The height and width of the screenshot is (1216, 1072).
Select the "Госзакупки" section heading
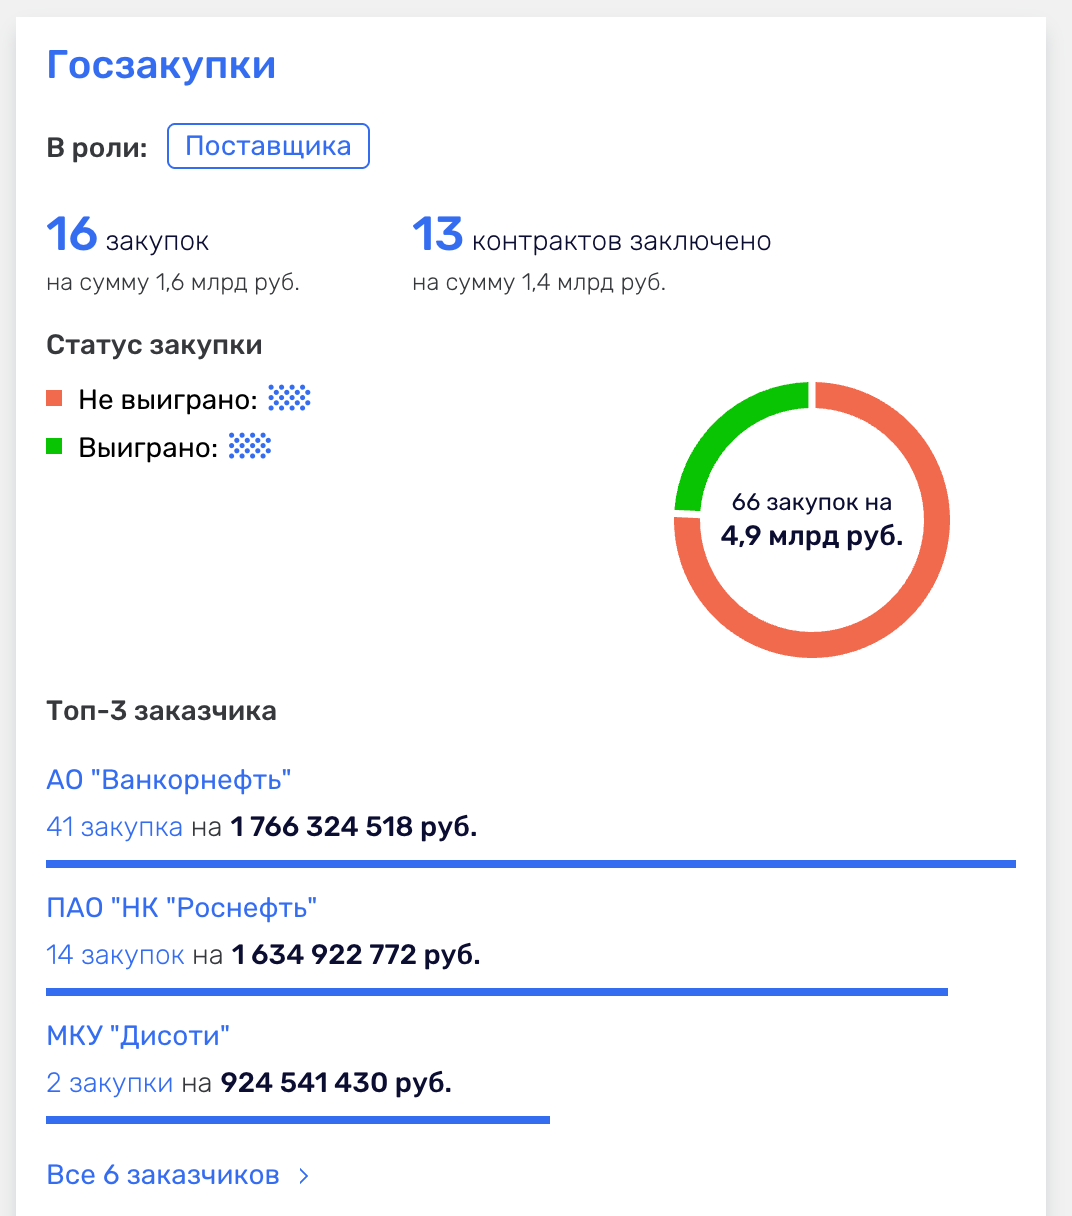[x=160, y=64]
